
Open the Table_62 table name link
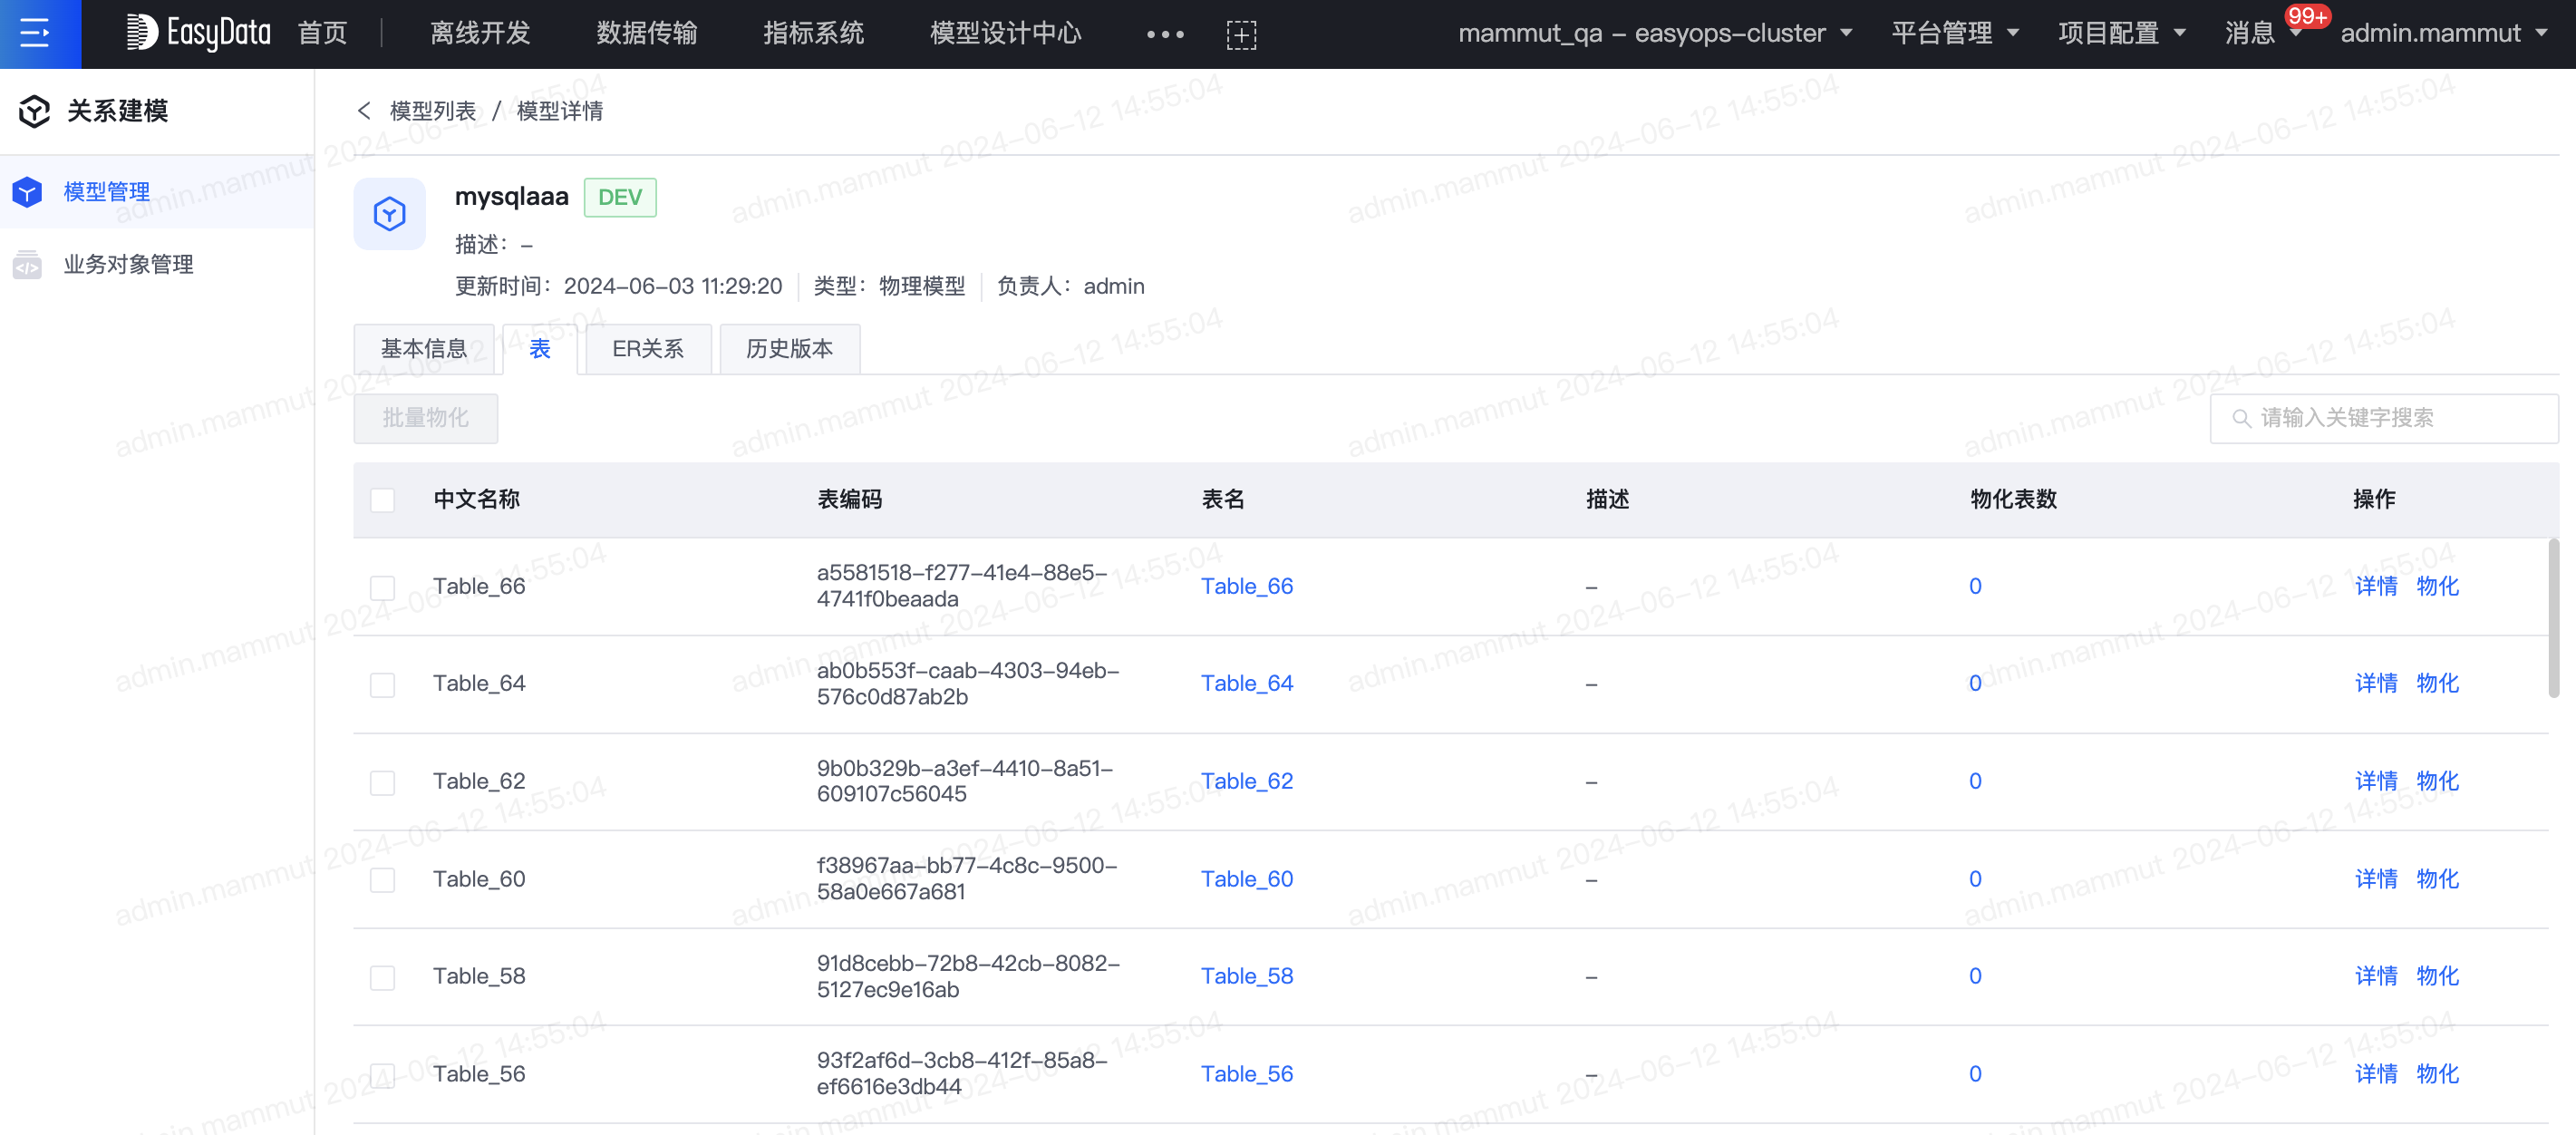coord(1246,781)
